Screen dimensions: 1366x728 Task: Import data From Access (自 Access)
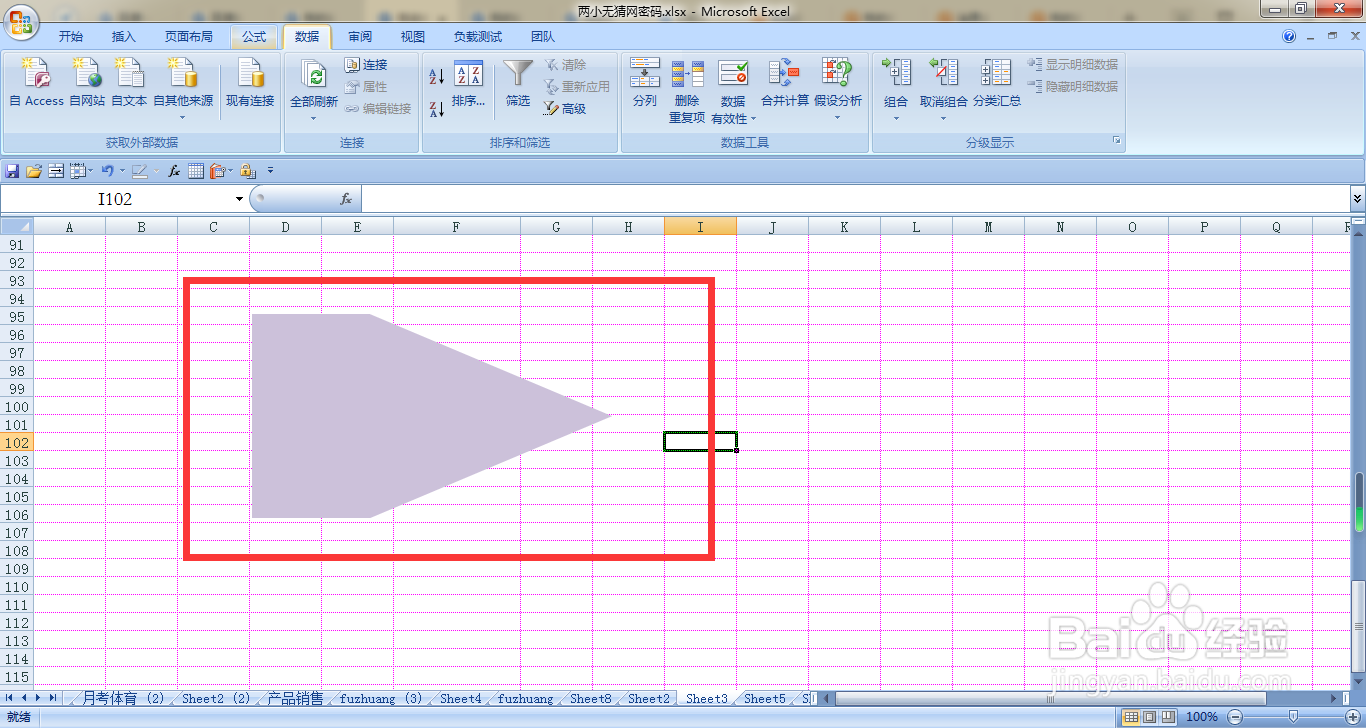pos(36,83)
